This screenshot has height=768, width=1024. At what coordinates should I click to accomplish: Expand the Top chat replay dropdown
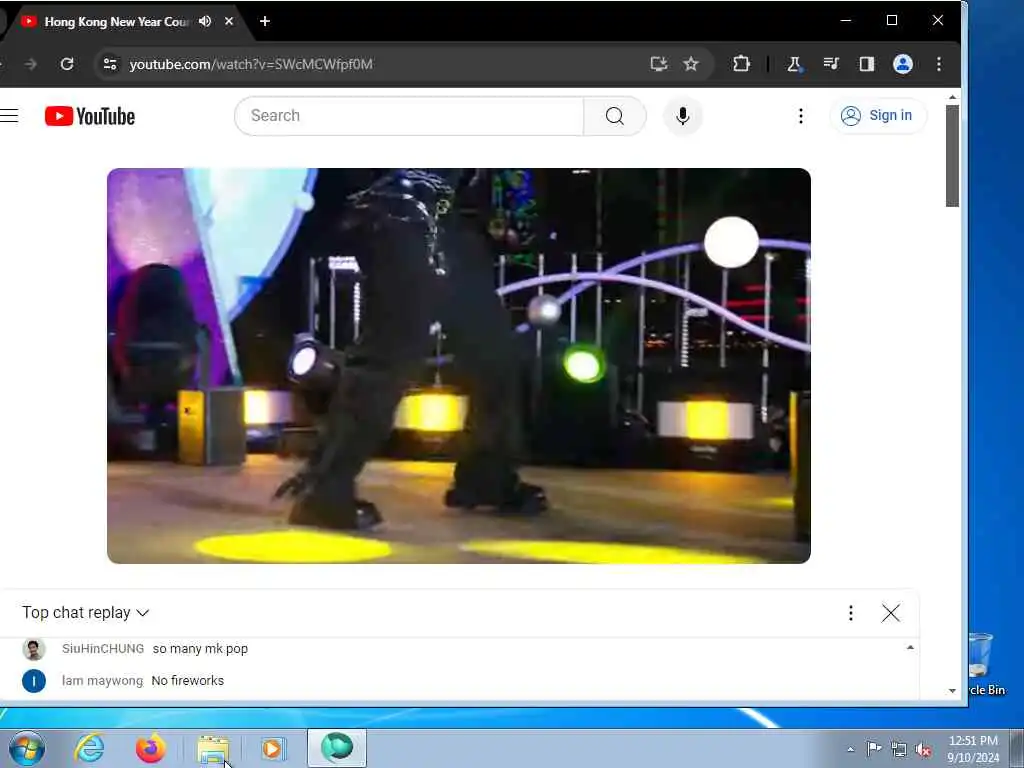tap(86, 613)
